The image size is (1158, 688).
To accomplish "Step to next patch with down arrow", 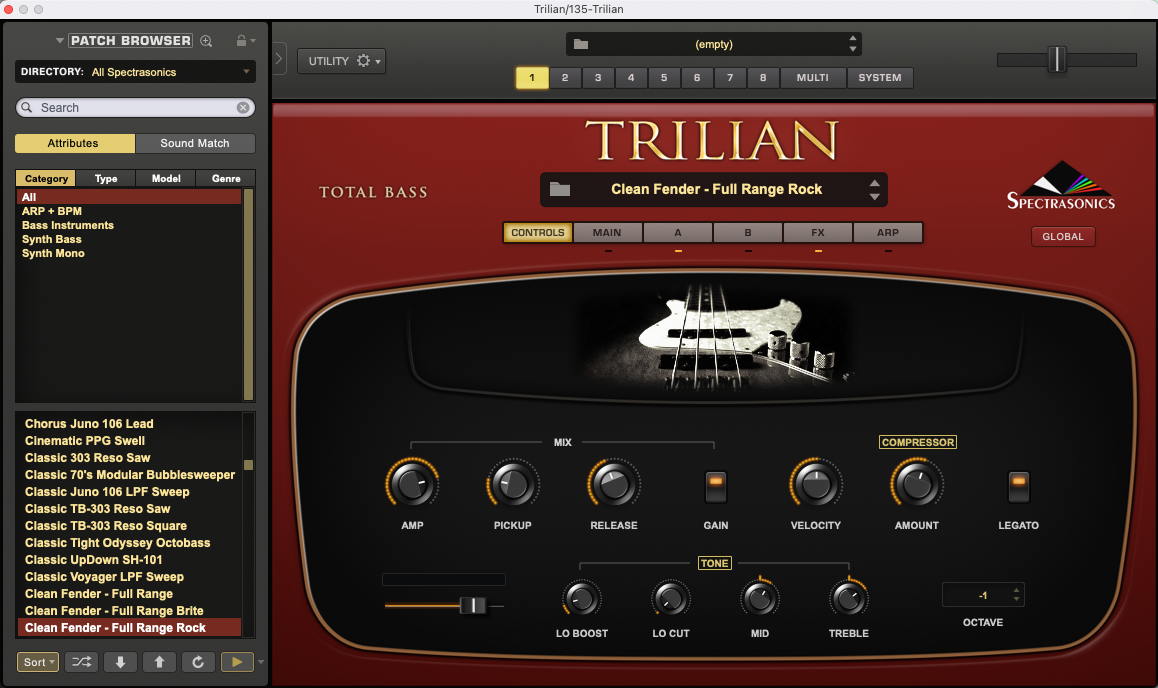I will coord(120,662).
